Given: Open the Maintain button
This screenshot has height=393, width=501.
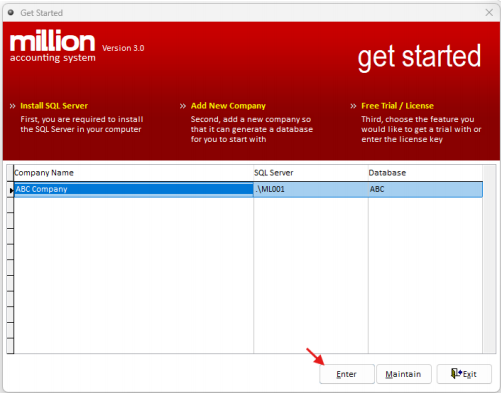Looking at the screenshot, I should 404,374.
